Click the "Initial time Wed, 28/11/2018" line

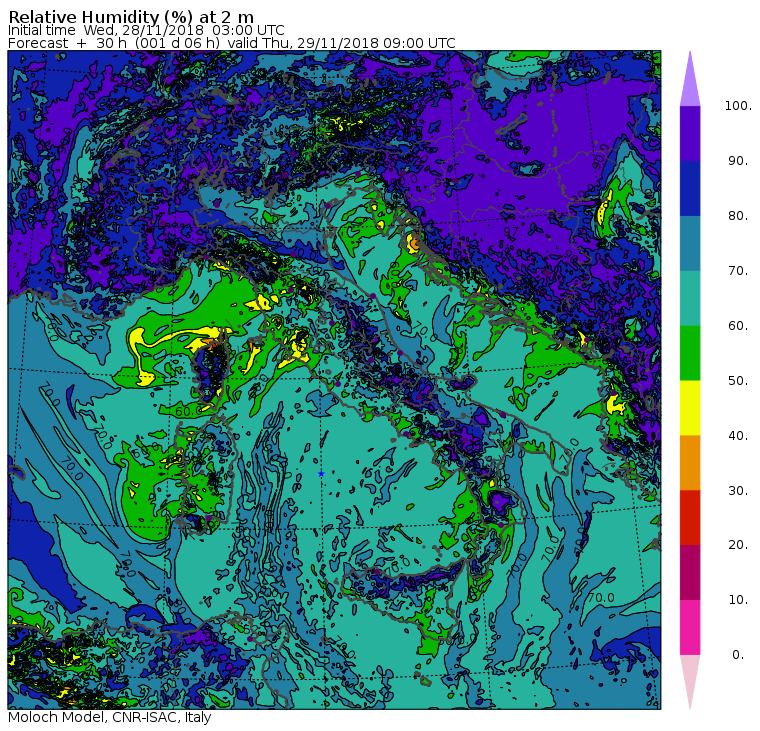[x=146, y=30]
